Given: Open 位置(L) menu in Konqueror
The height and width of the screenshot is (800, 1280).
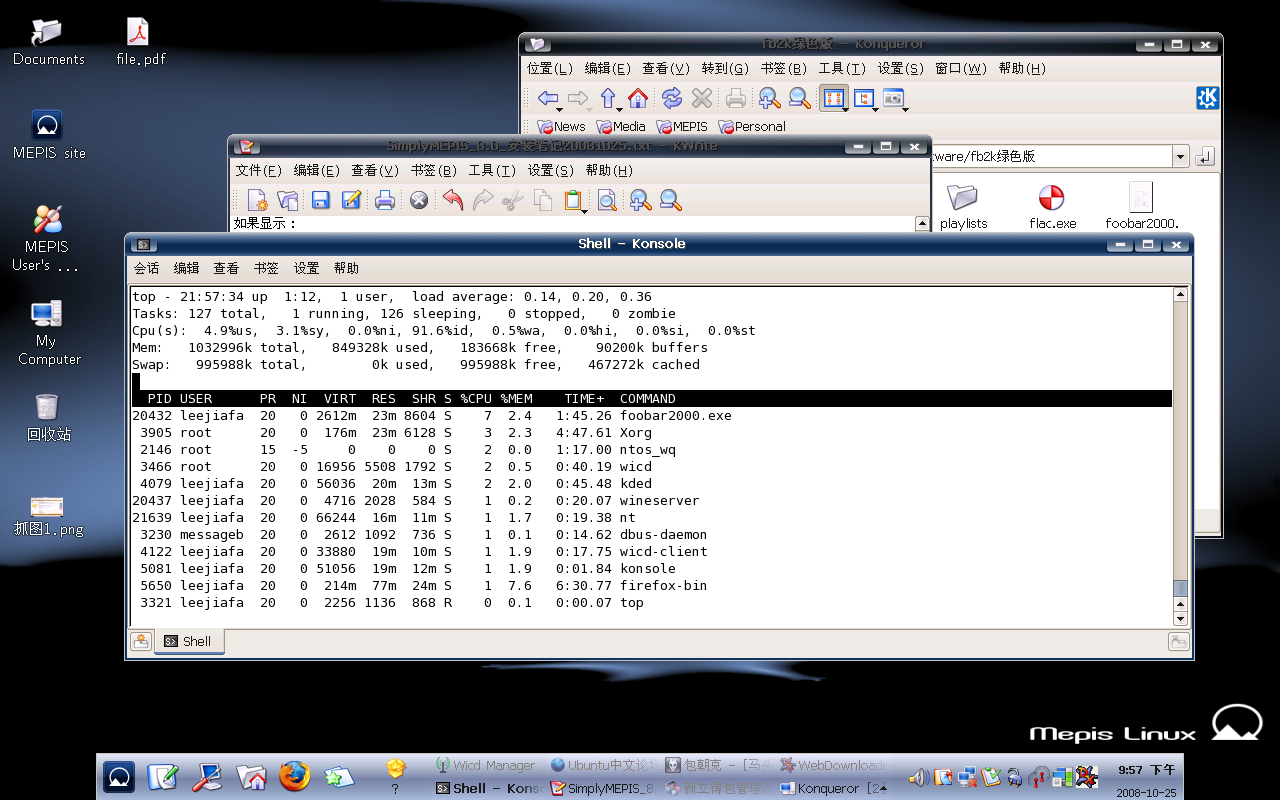Looking at the screenshot, I should point(550,68).
